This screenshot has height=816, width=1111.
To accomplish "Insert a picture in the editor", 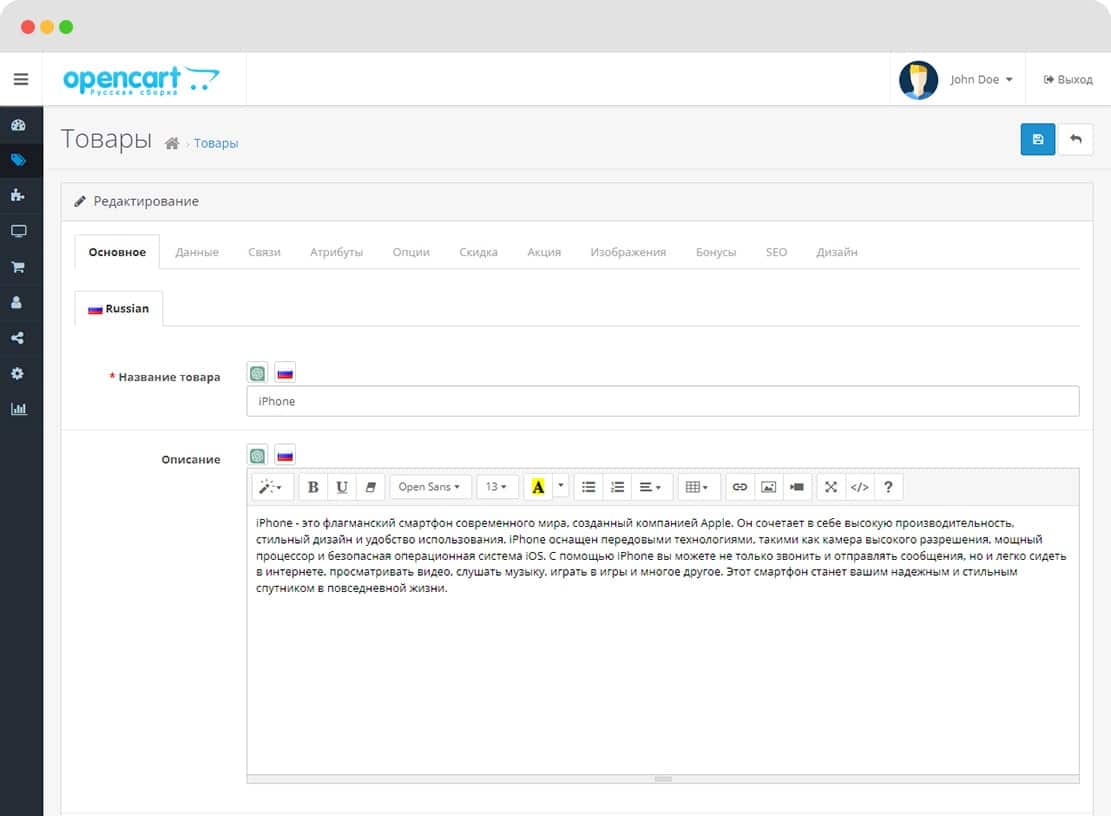I will pos(768,487).
